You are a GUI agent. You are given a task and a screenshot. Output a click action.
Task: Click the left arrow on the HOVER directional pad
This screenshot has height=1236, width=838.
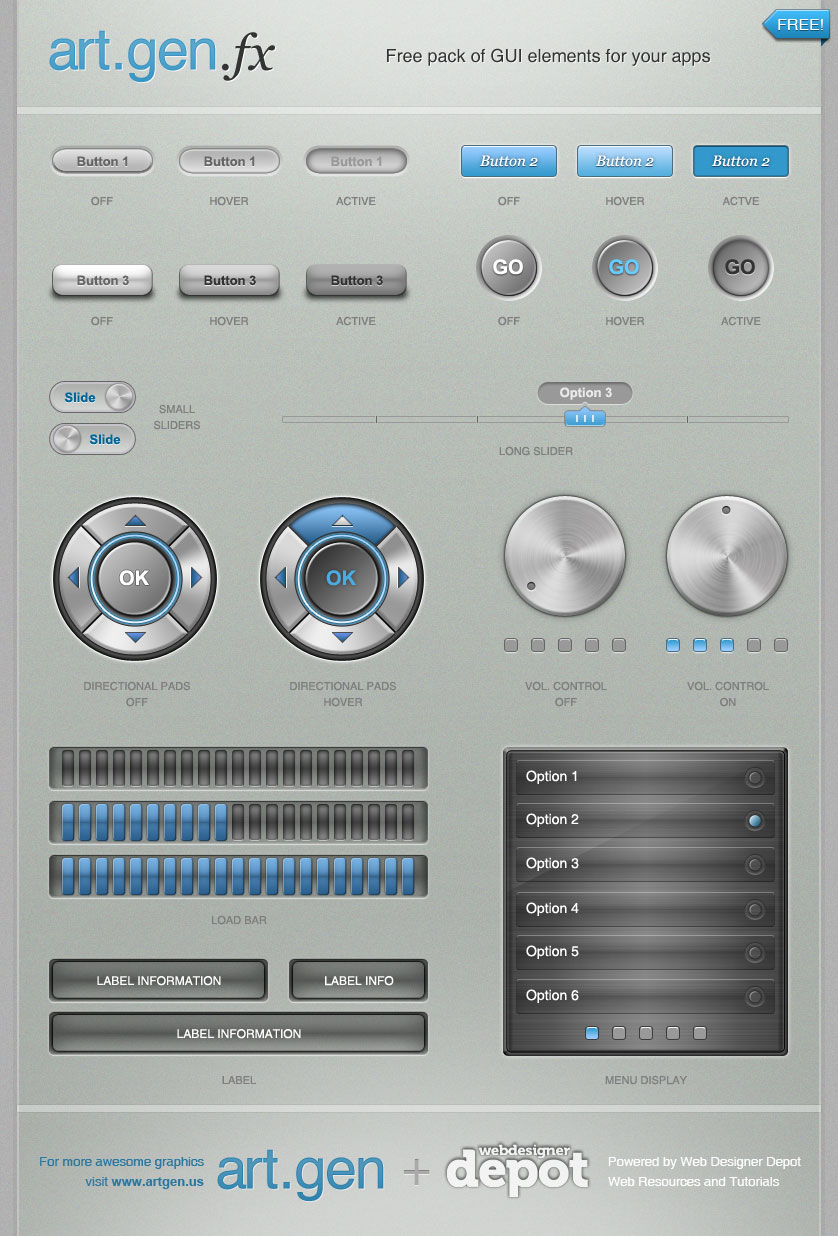point(280,578)
